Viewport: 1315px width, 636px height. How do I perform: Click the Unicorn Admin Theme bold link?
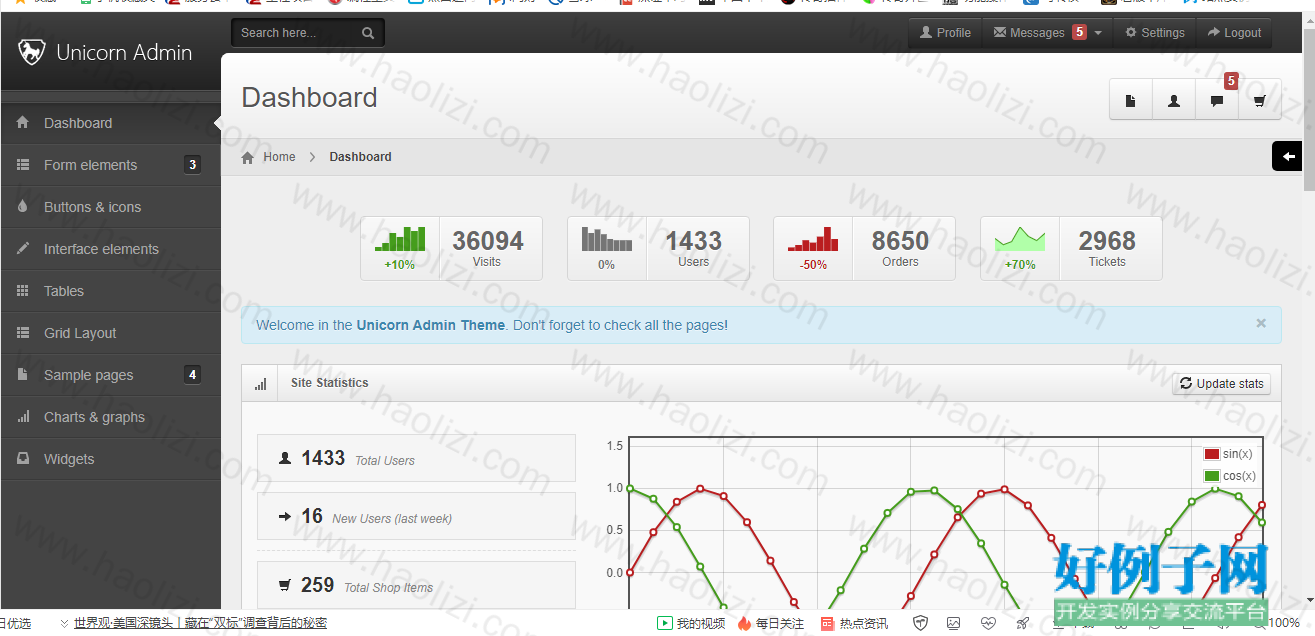pos(430,325)
